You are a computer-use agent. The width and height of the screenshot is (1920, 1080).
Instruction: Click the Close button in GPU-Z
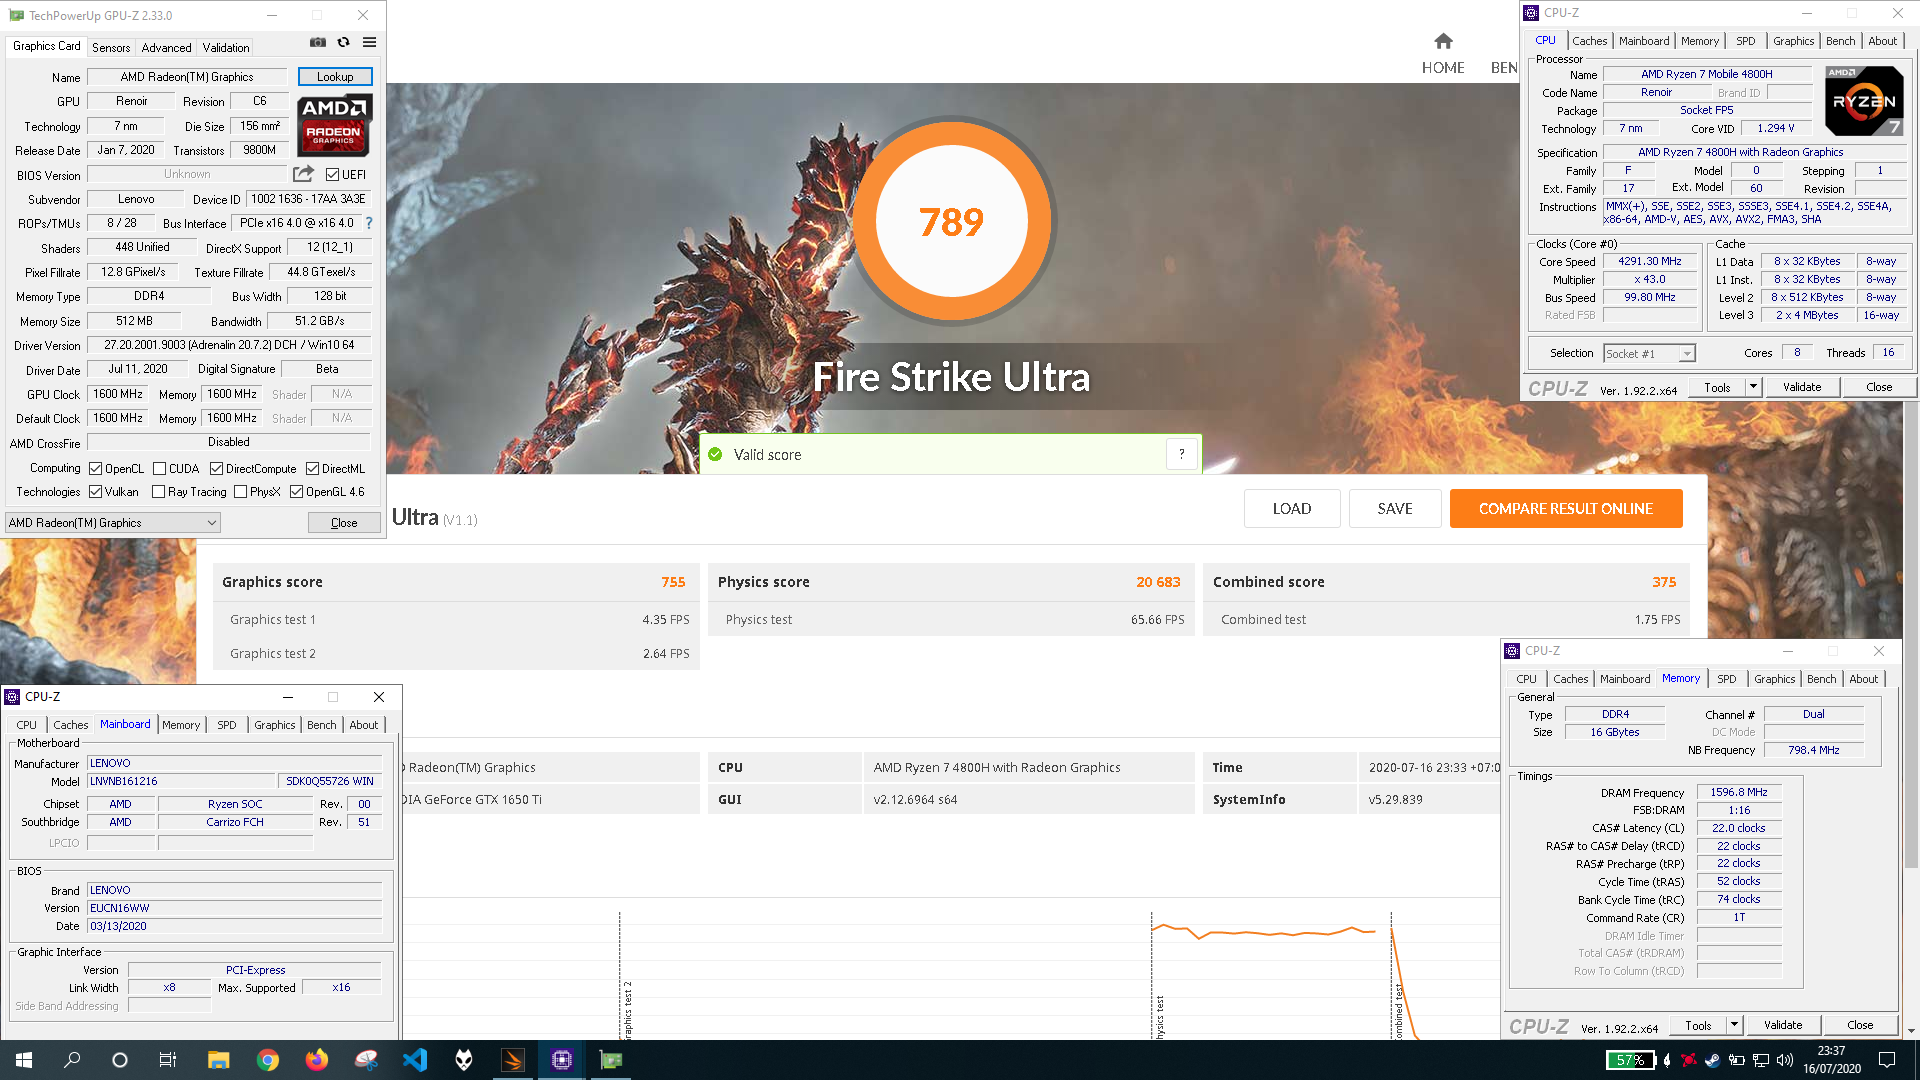tap(343, 523)
